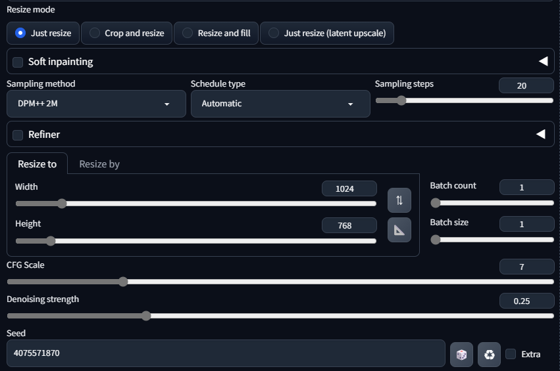560x371 pixels.
Task: Switch to the Resize by tab
Action: click(99, 164)
